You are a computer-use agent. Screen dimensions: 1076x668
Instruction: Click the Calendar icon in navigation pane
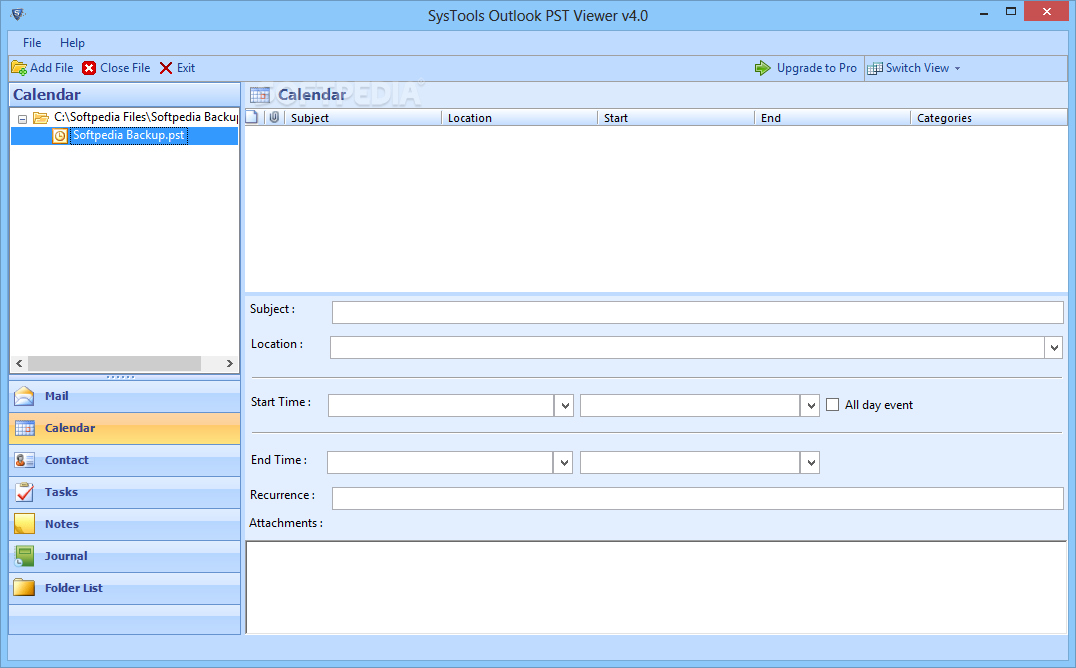point(25,428)
